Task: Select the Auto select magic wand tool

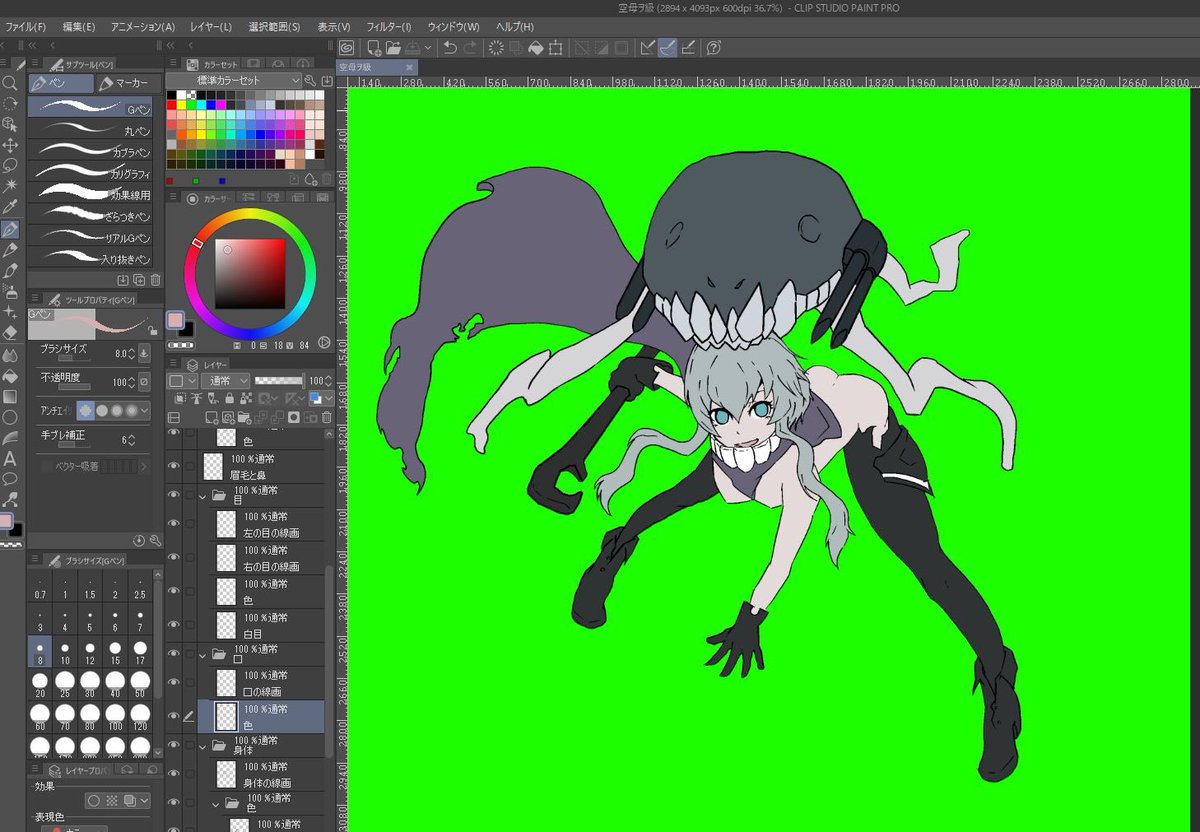Action: click(x=10, y=186)
